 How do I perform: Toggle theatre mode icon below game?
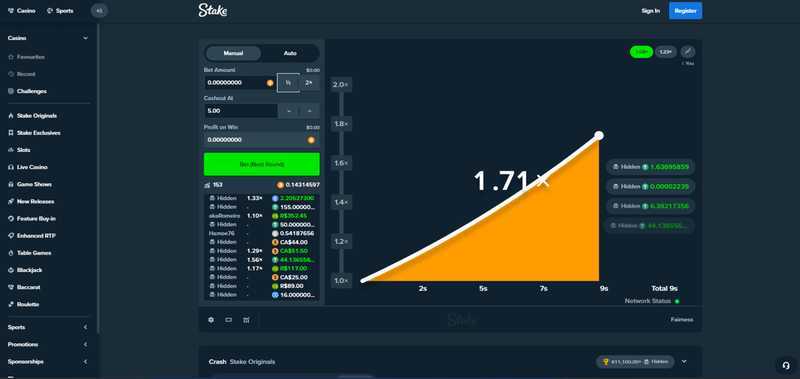pyautogui.click(x=229, y=320)
